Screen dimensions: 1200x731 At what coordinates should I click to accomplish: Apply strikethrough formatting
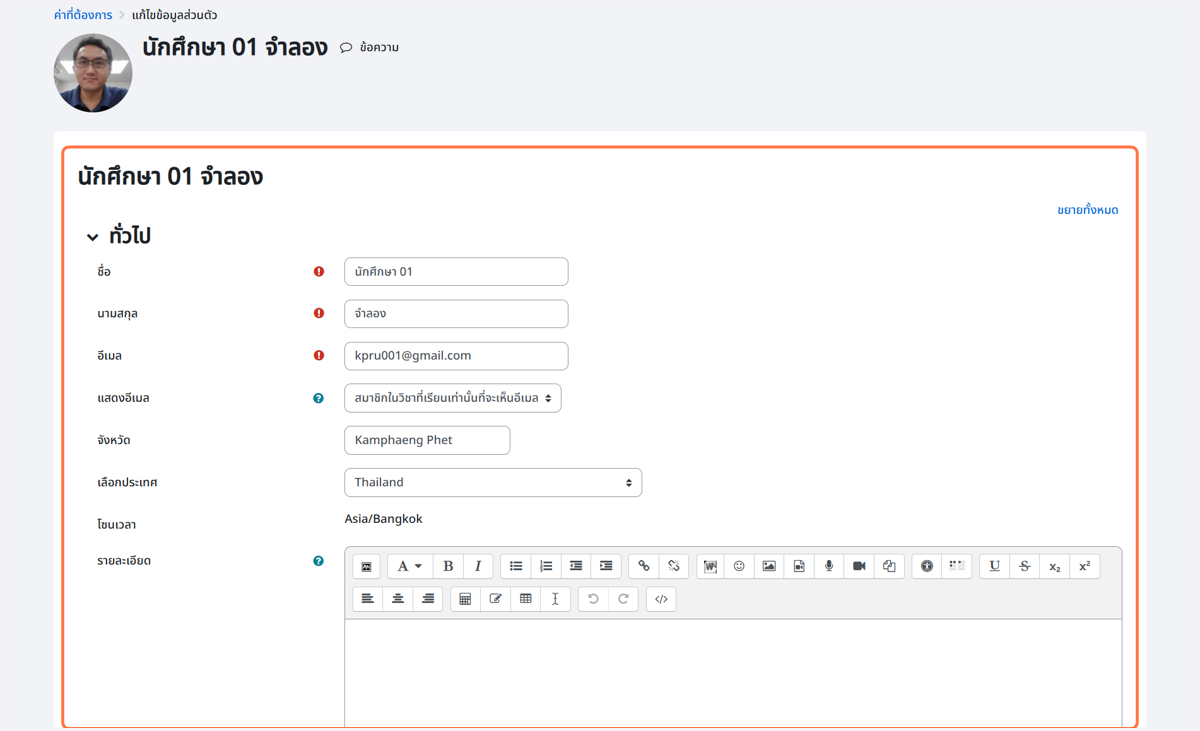[x=1024, y=566]
